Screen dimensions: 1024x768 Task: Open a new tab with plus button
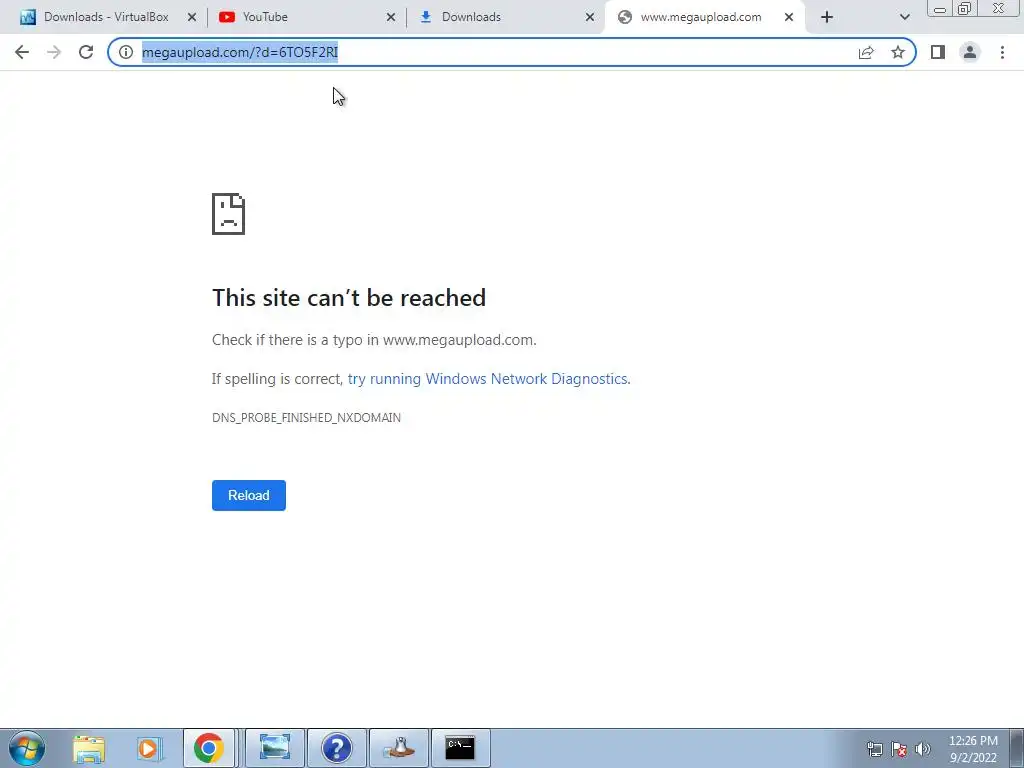pyautogui.click(x=827, y=17)
